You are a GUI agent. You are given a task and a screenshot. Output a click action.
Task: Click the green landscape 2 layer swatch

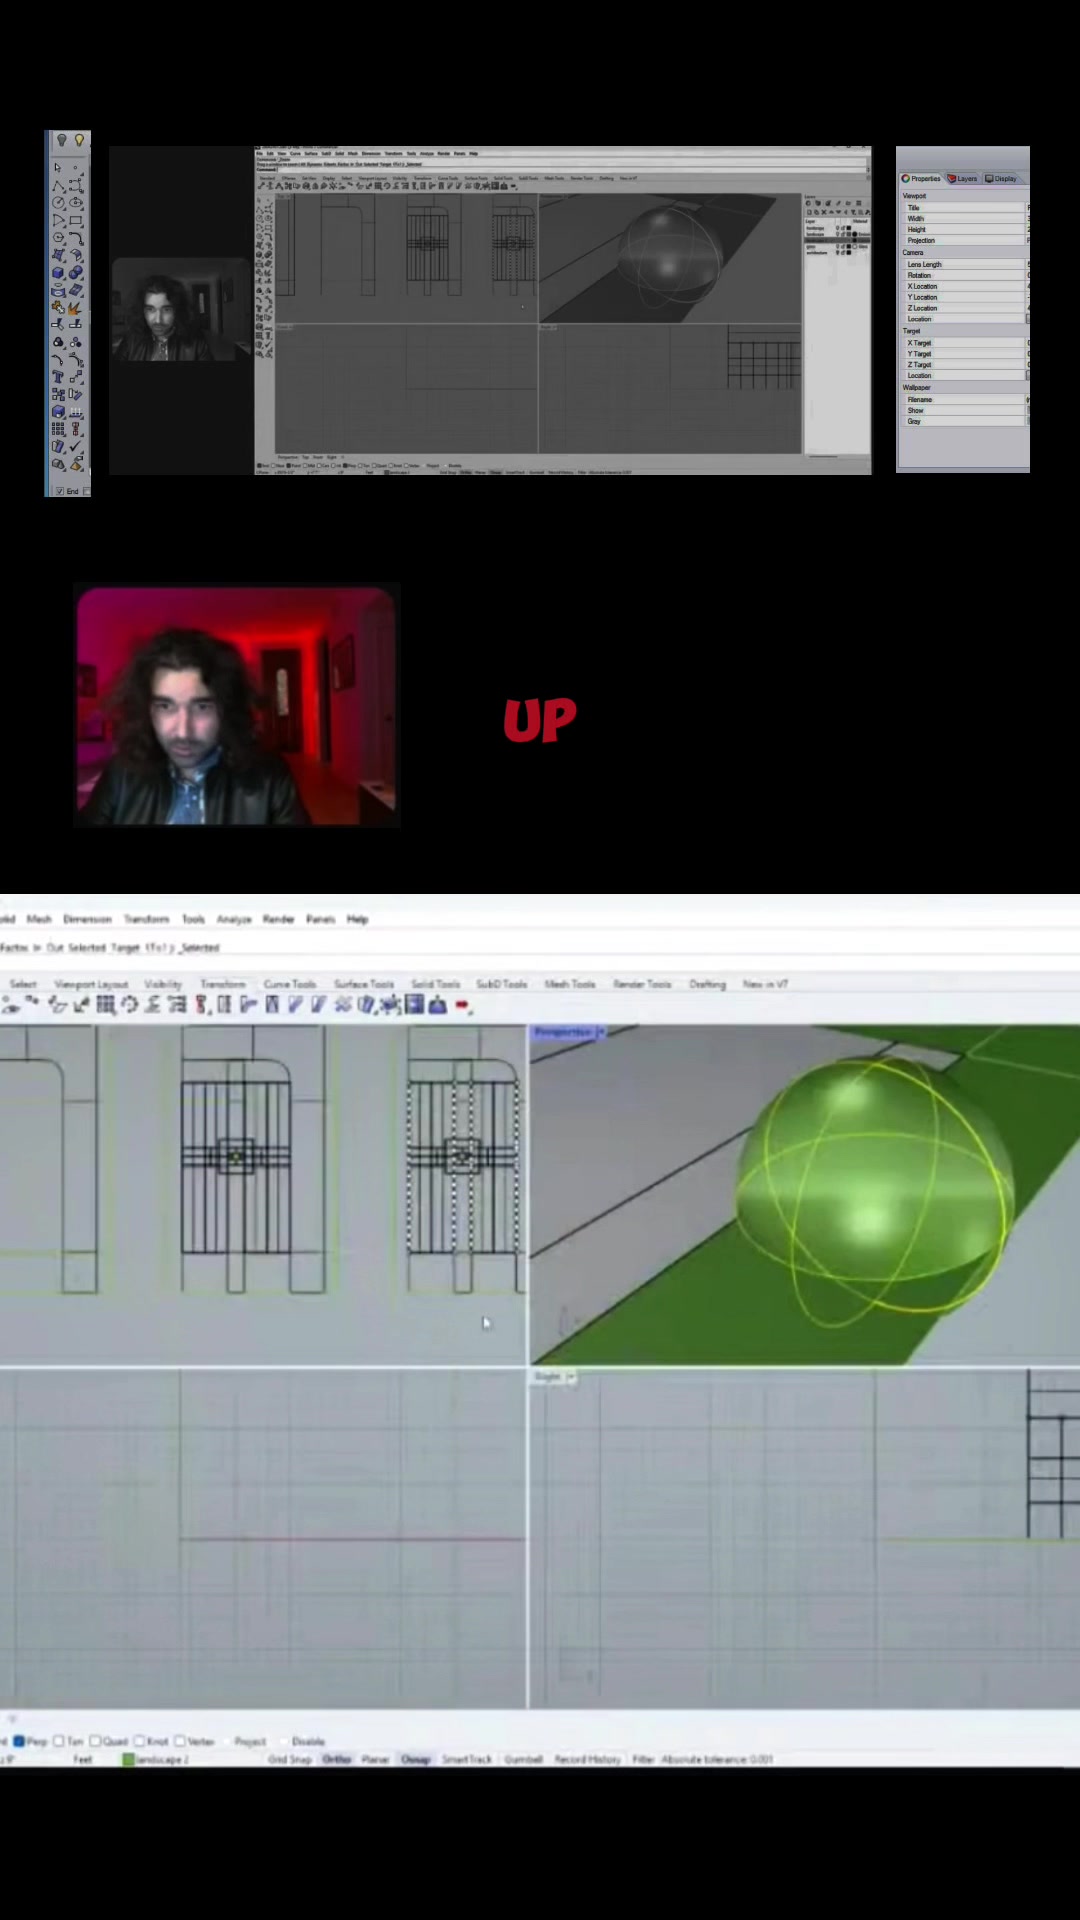(x=128, y=1759)
